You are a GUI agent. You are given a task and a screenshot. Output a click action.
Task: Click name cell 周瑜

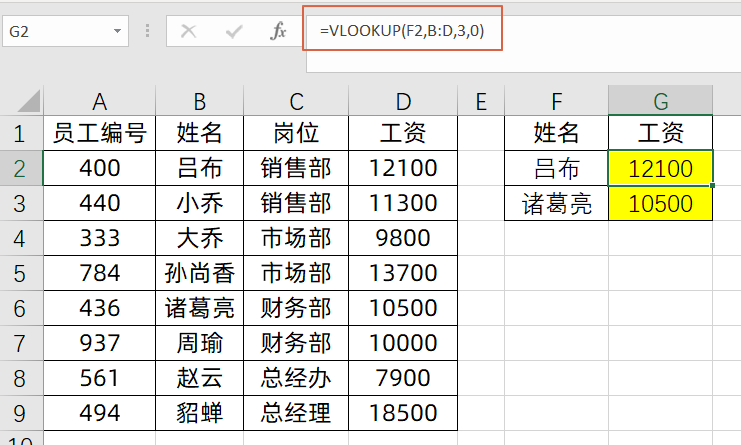click(199, 343)
